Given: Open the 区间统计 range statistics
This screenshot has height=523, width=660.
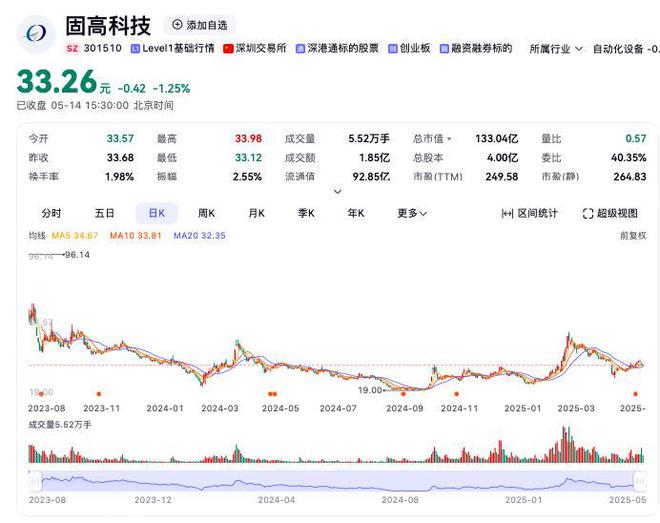Looking at the screenshot, I should tap(530, 214).
